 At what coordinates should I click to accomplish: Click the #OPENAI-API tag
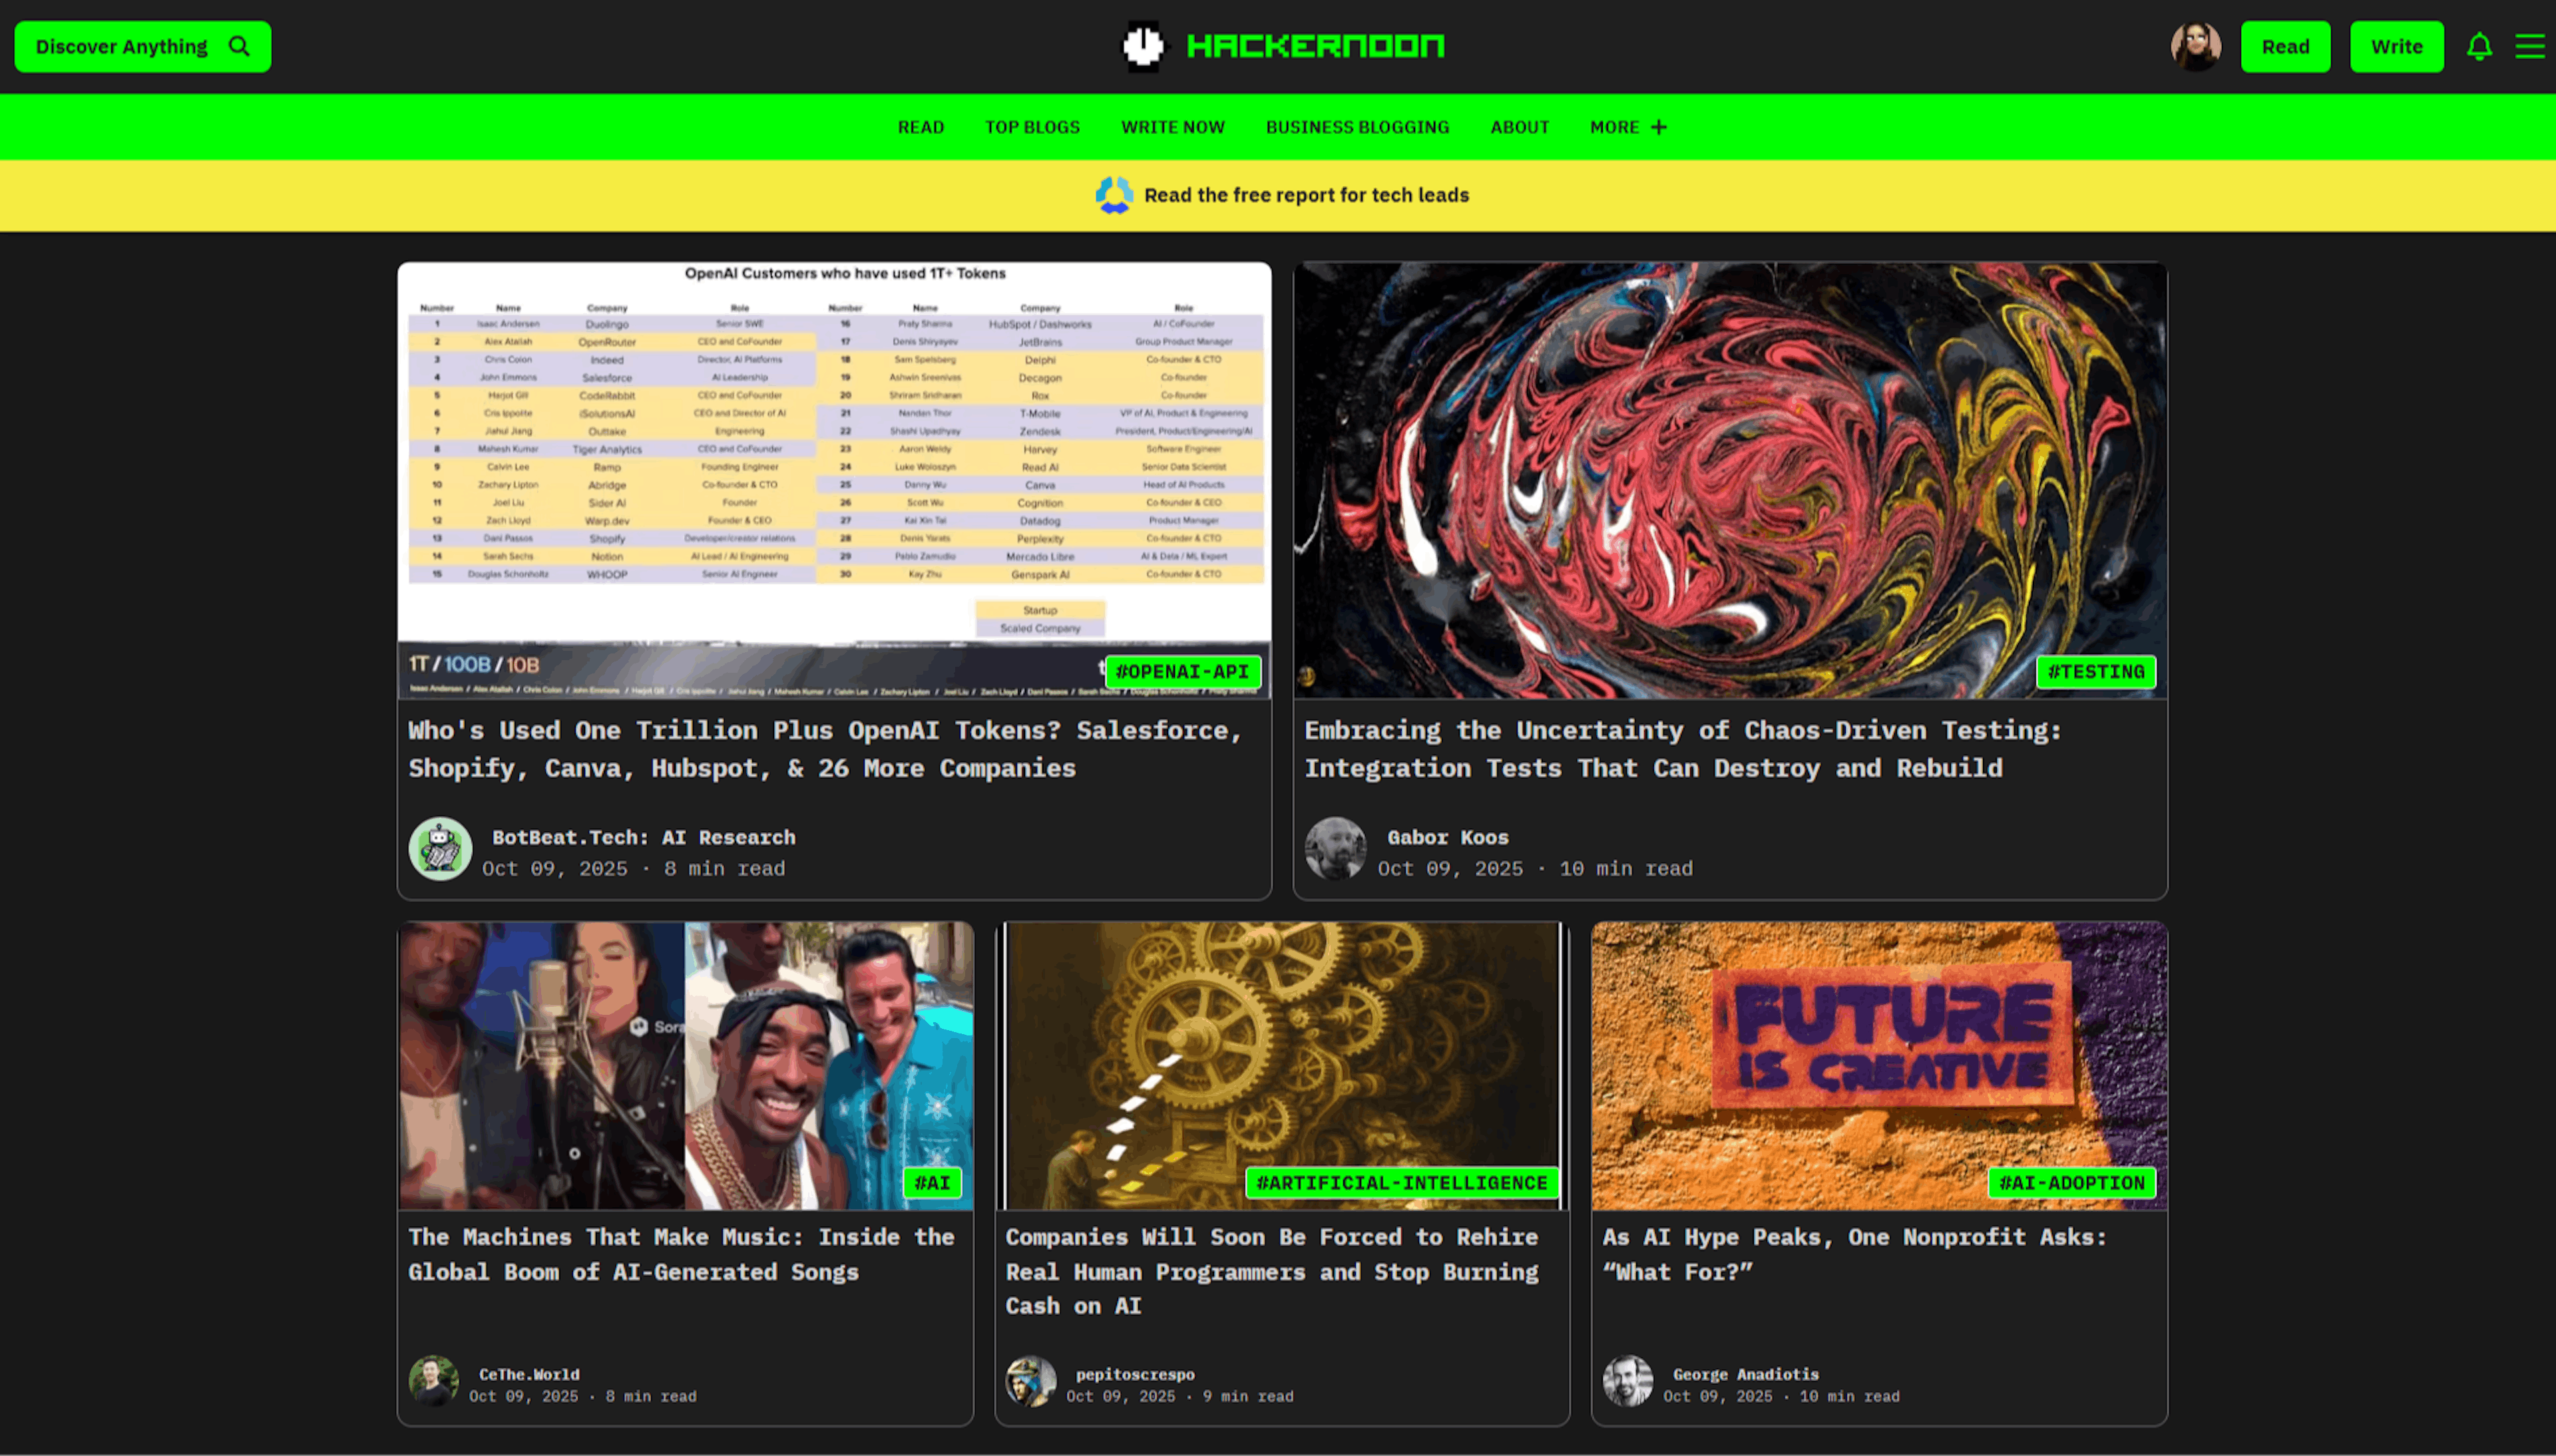click(1182, 671)
